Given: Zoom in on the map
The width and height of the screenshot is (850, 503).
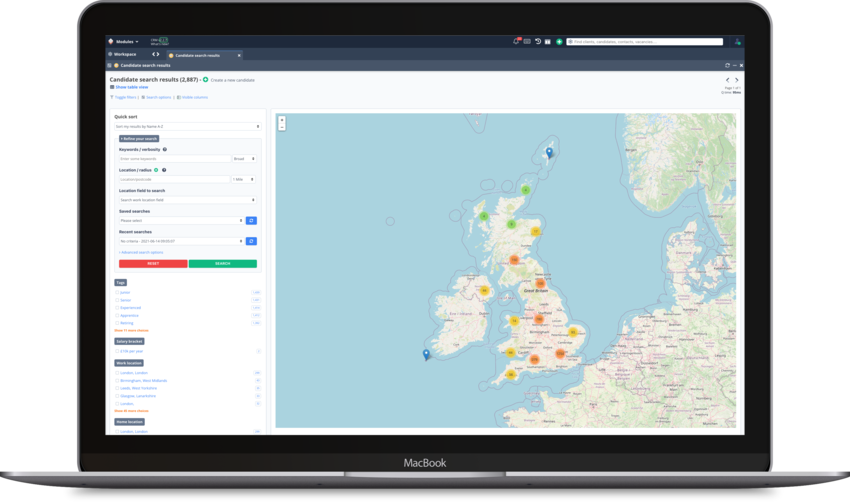Looking at the screenshot, I should (282, 120).
